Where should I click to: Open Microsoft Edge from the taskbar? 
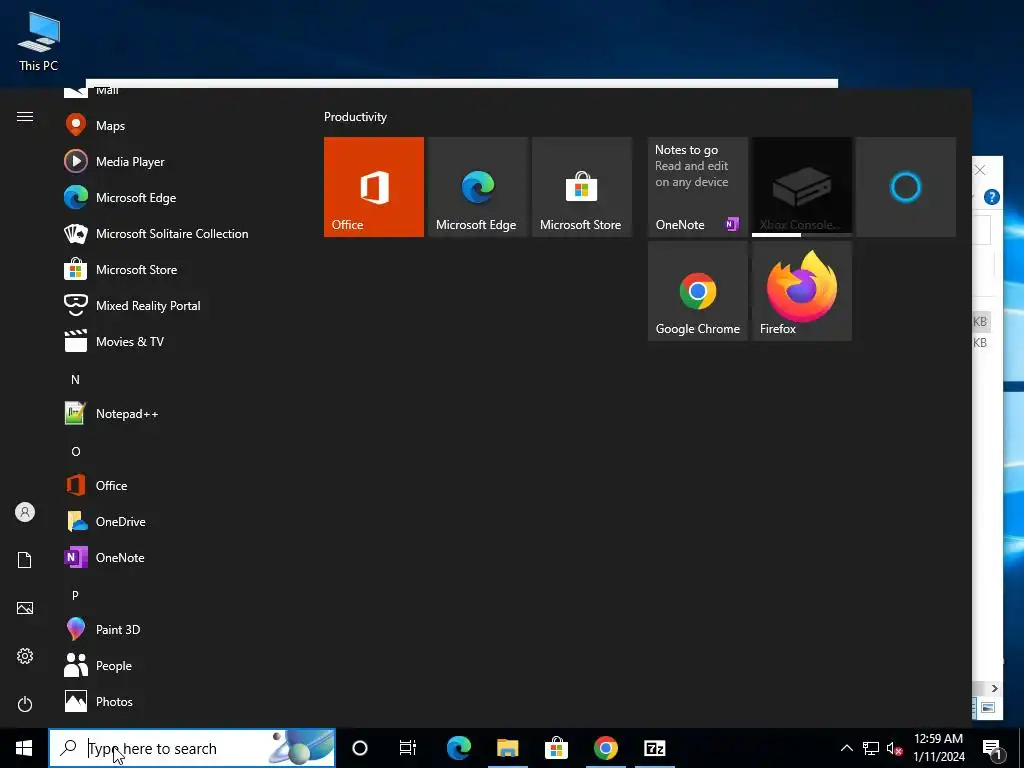(459, 748)
